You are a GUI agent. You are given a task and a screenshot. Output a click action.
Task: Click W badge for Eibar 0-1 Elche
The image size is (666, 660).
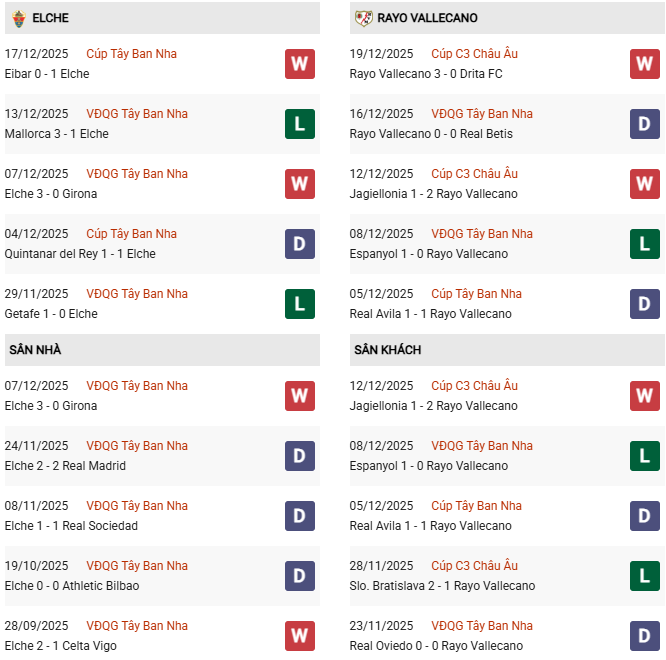(299, 64)
